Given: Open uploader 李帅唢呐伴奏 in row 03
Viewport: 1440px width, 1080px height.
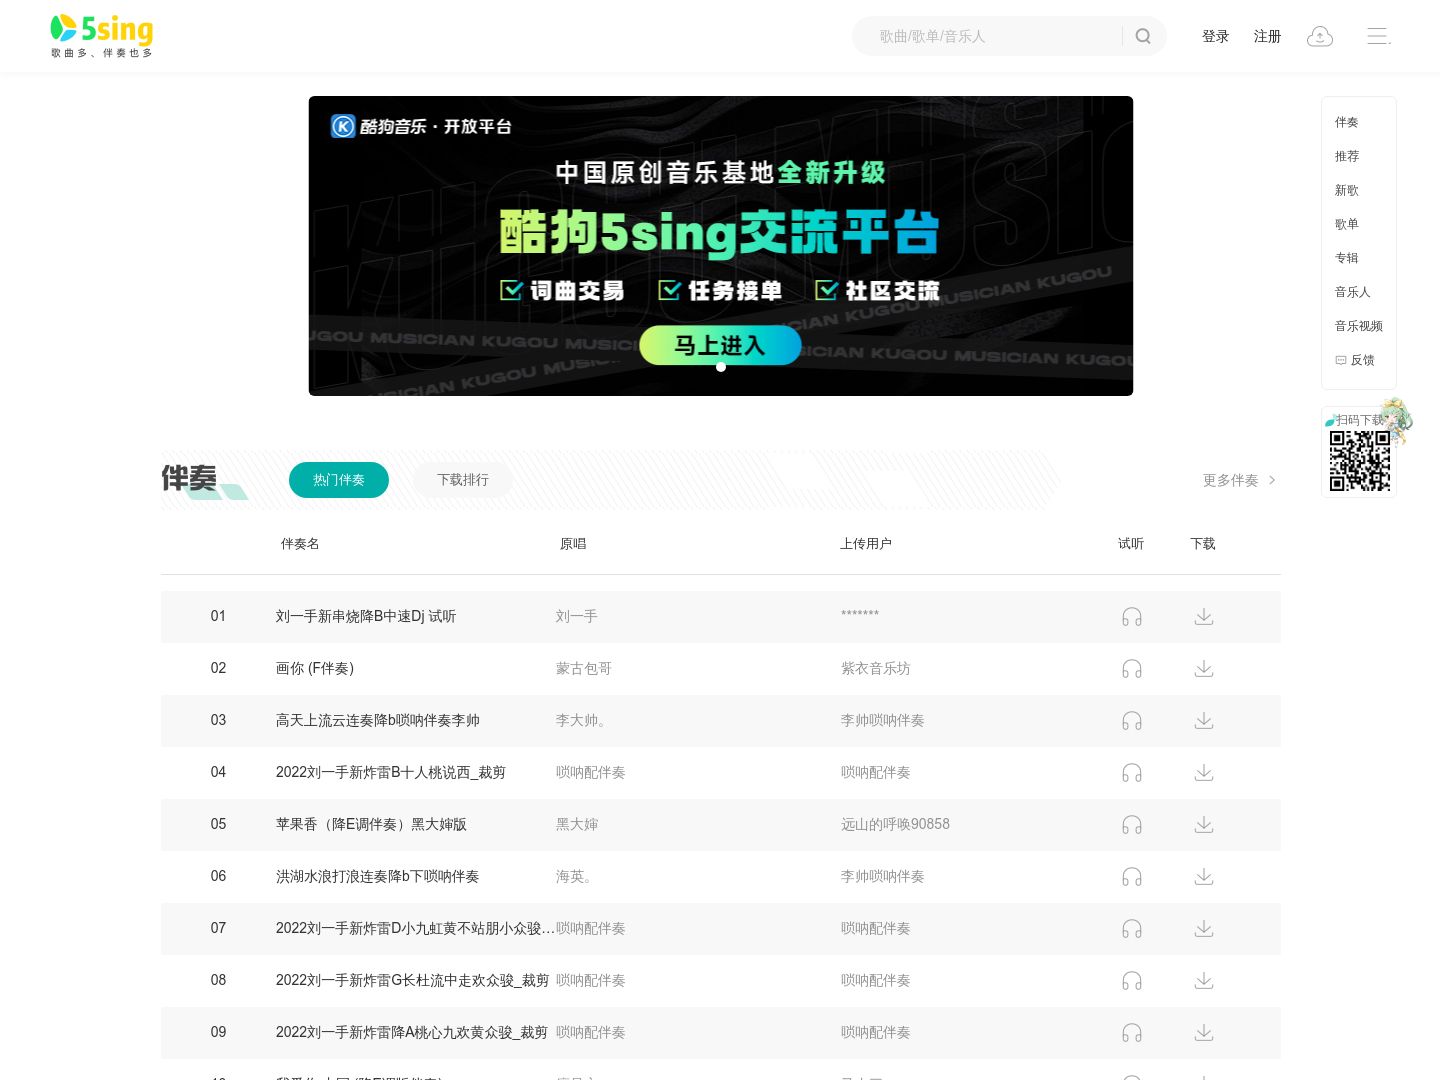Looking at the screenshot, I should (883, 720).
